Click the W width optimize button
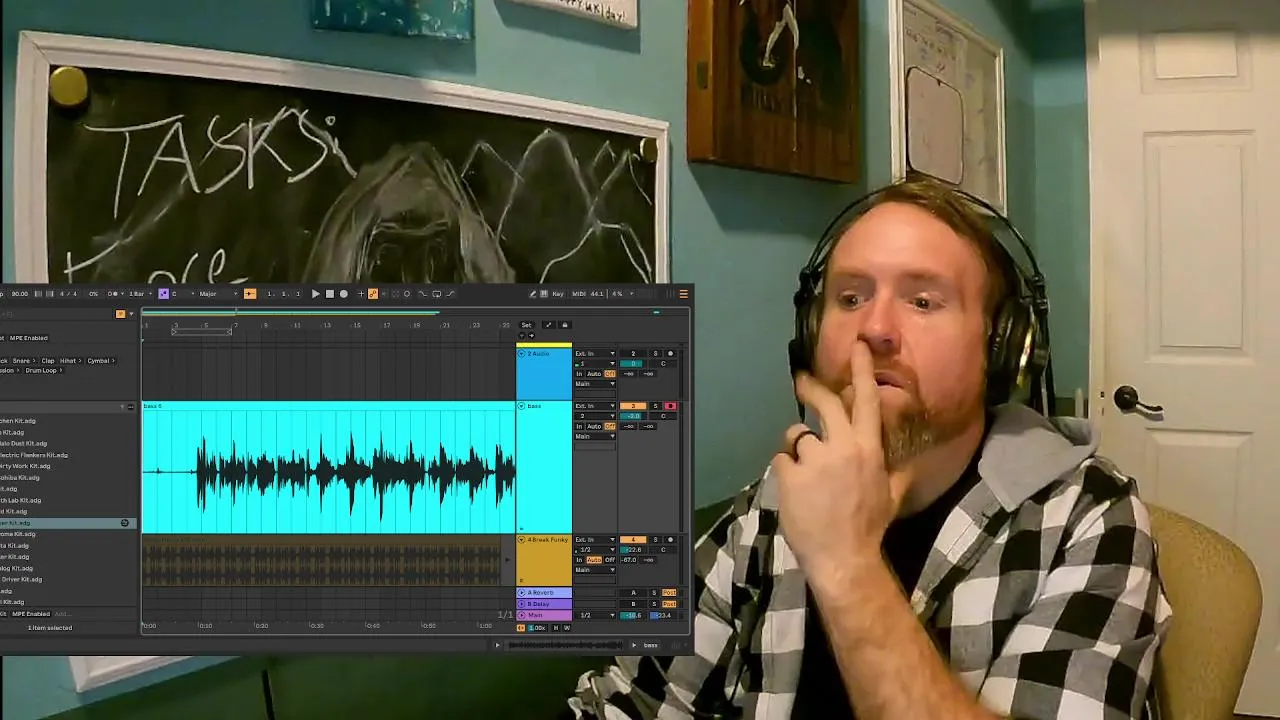1280x720 pixels. [567, 628]
